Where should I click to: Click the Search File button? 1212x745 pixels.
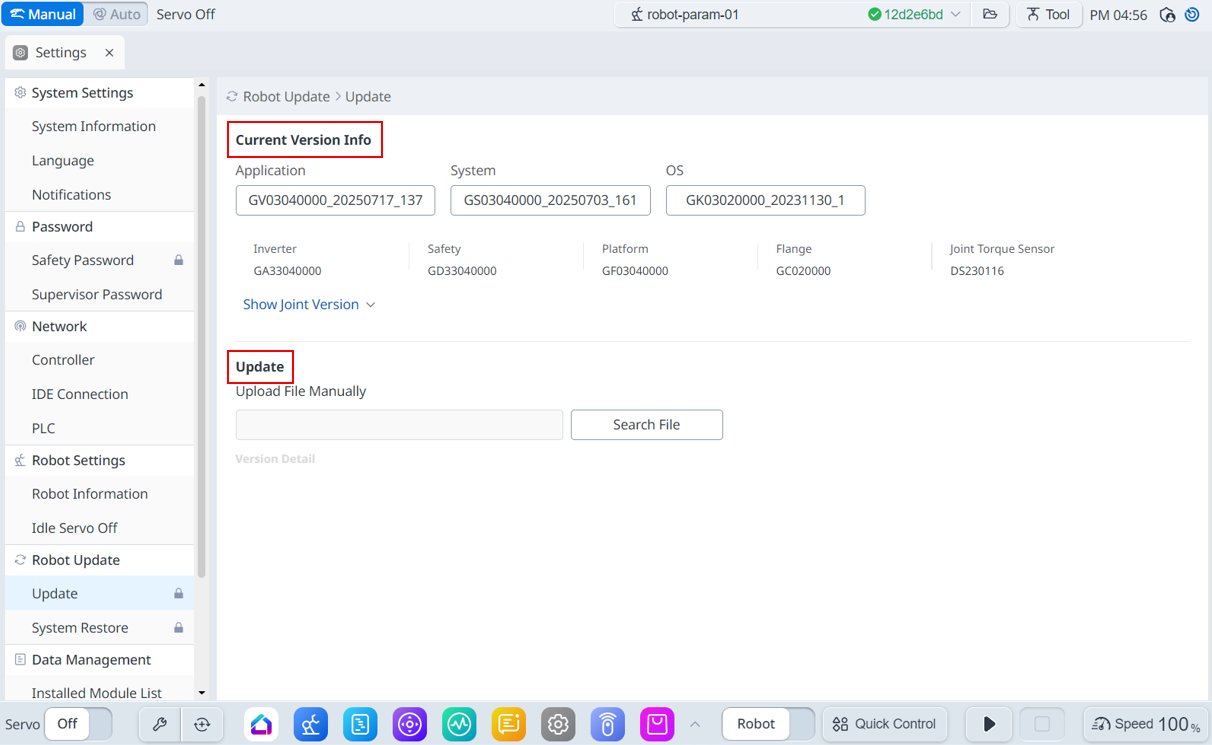coord(646,425)
